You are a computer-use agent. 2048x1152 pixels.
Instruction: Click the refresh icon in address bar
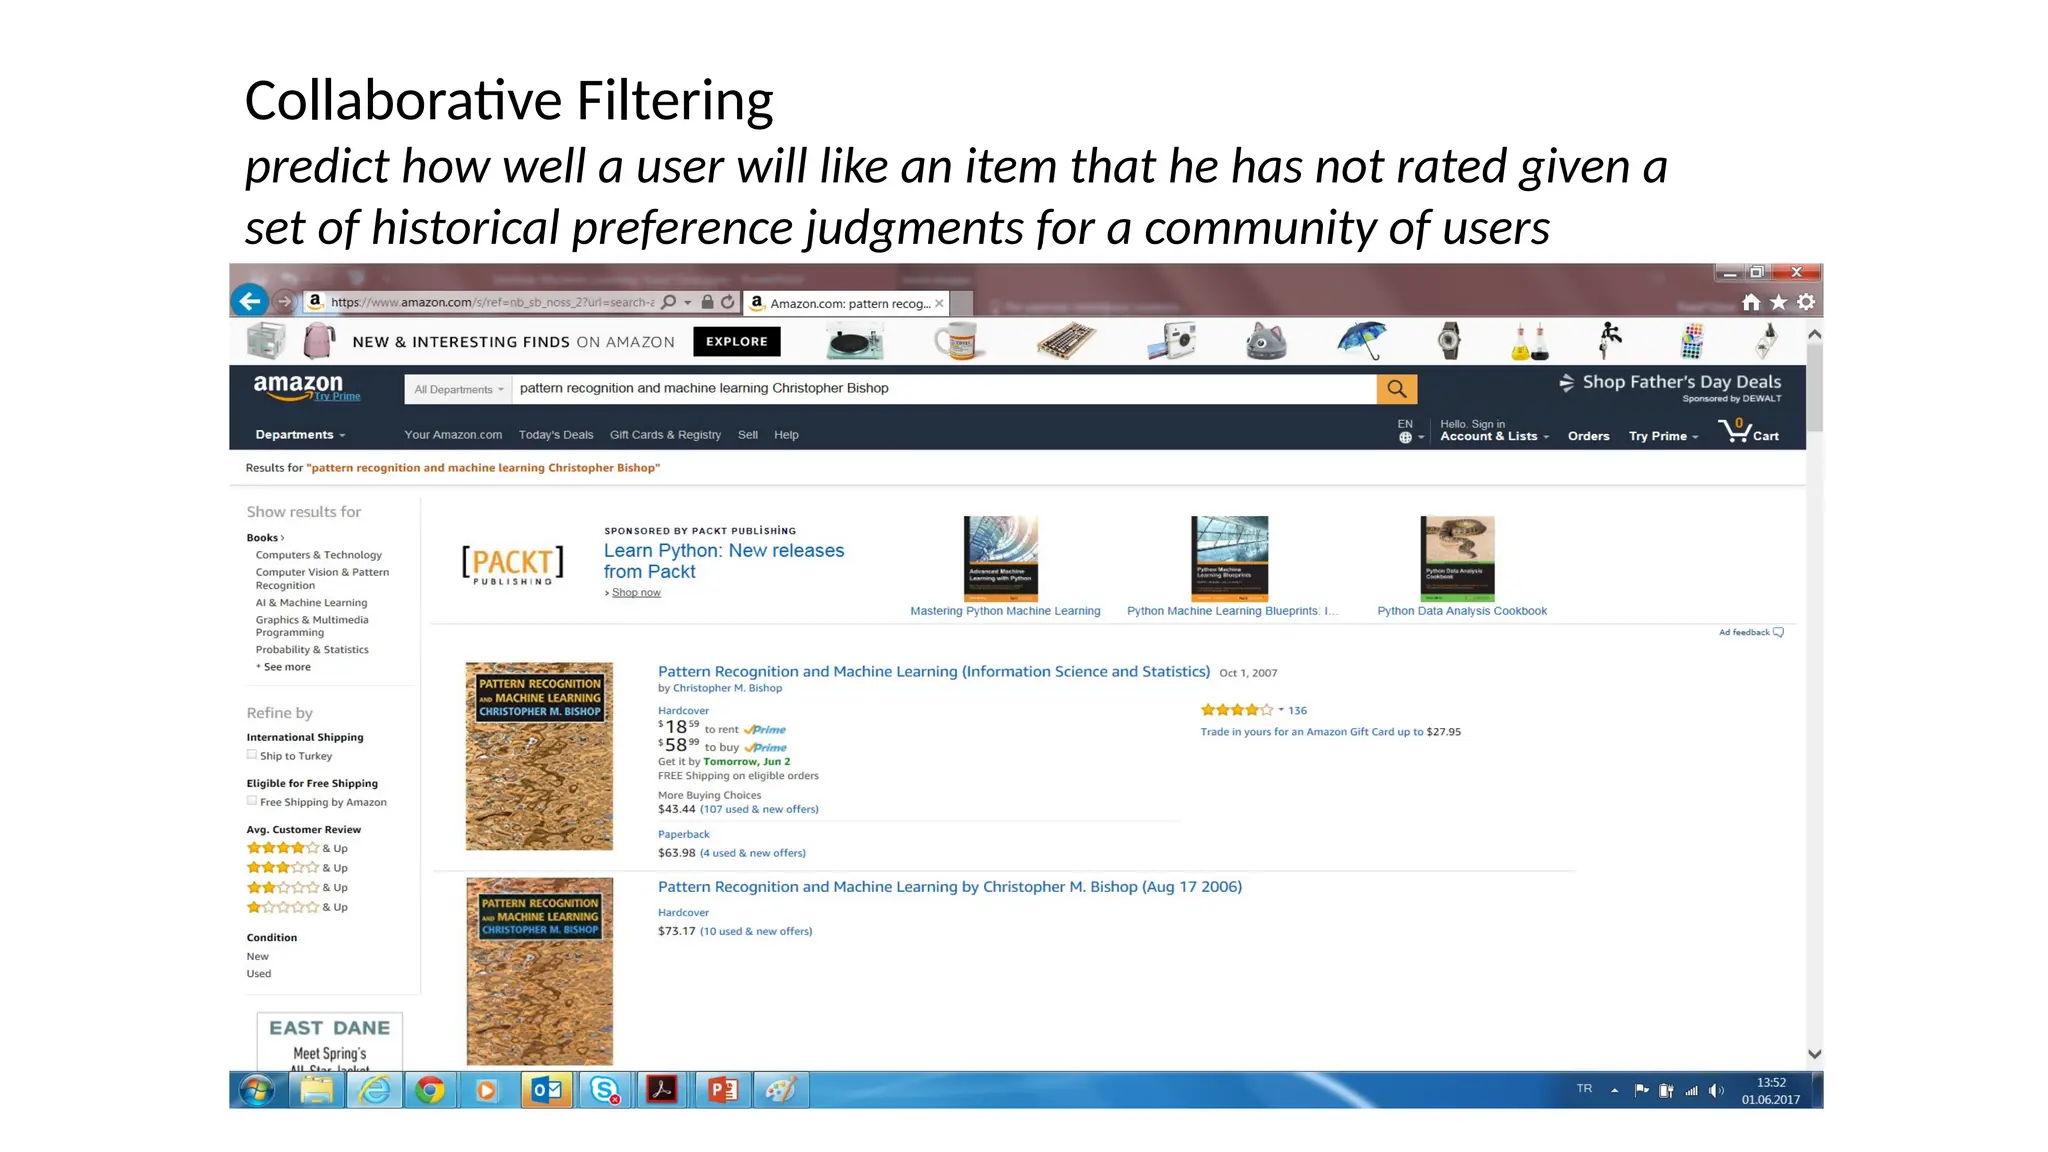click(728, 302)
